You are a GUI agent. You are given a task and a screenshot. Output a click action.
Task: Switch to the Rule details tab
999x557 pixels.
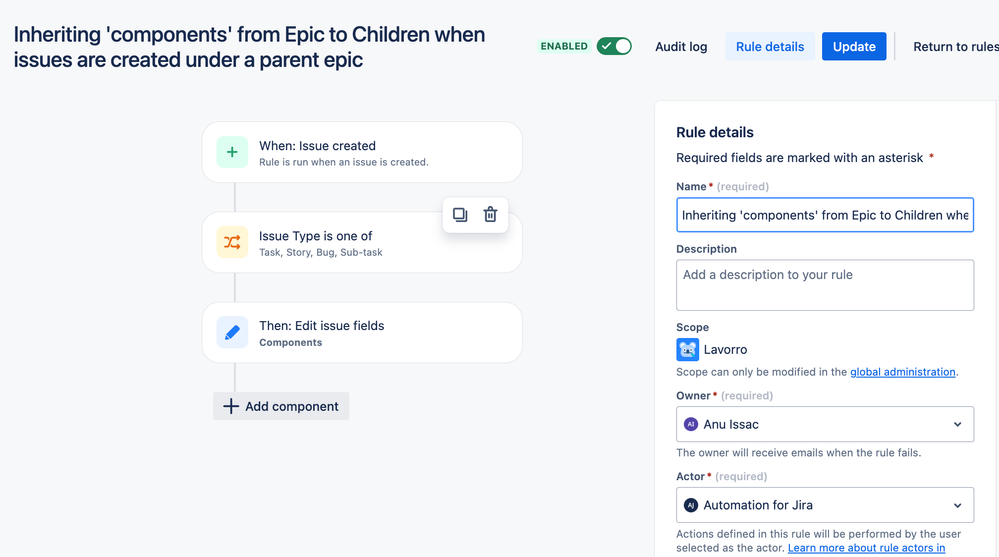[x=770, y=47]
